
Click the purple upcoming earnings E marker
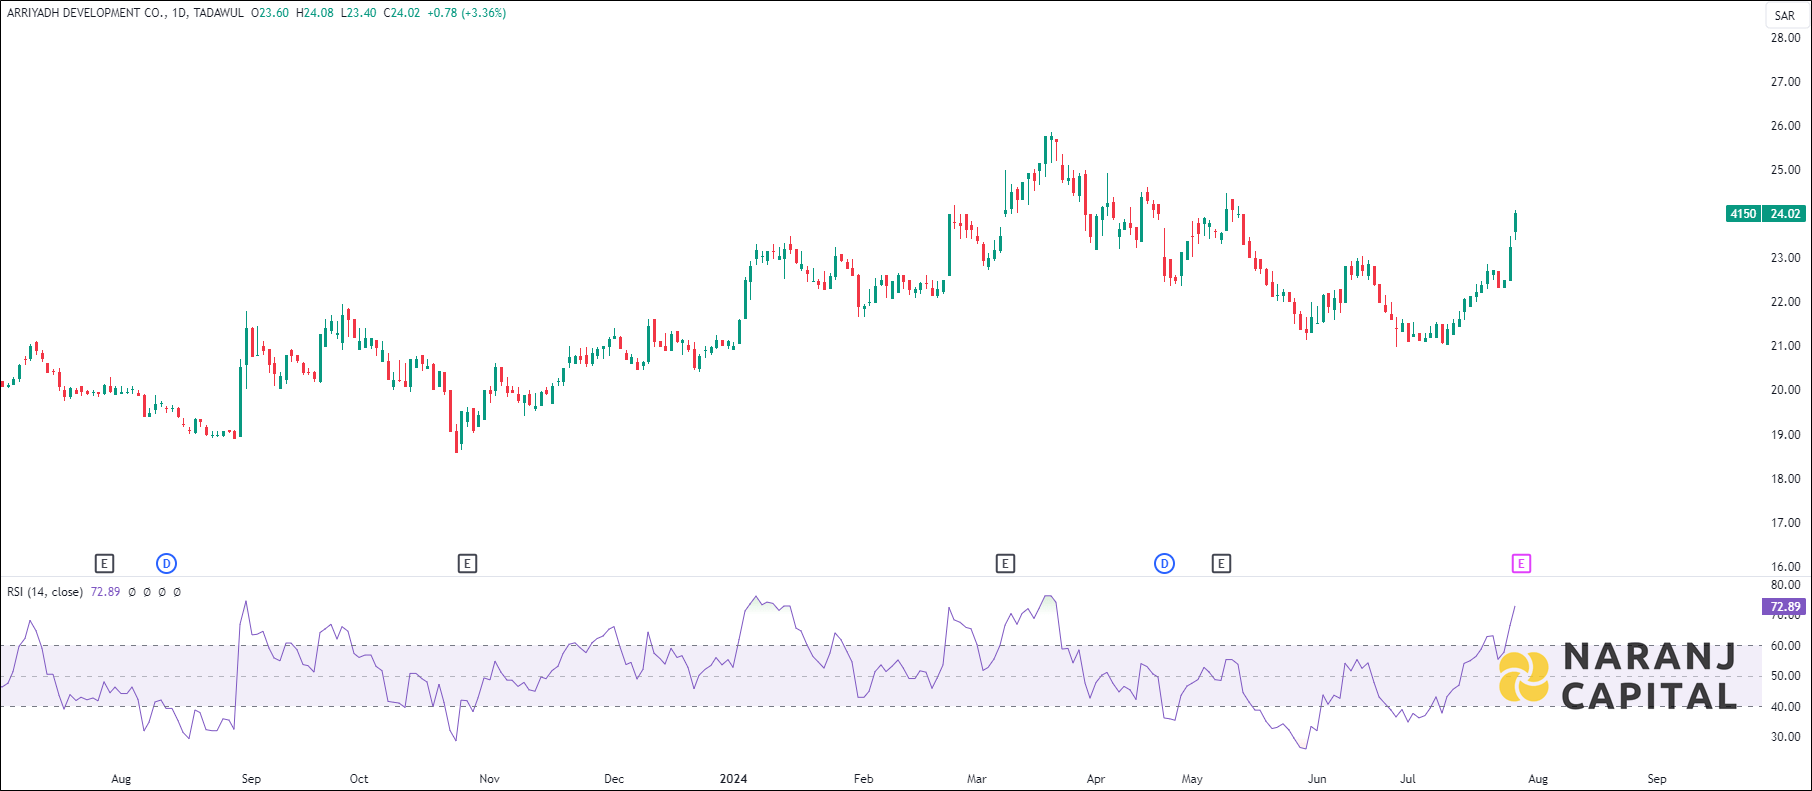click(1520, 564)
